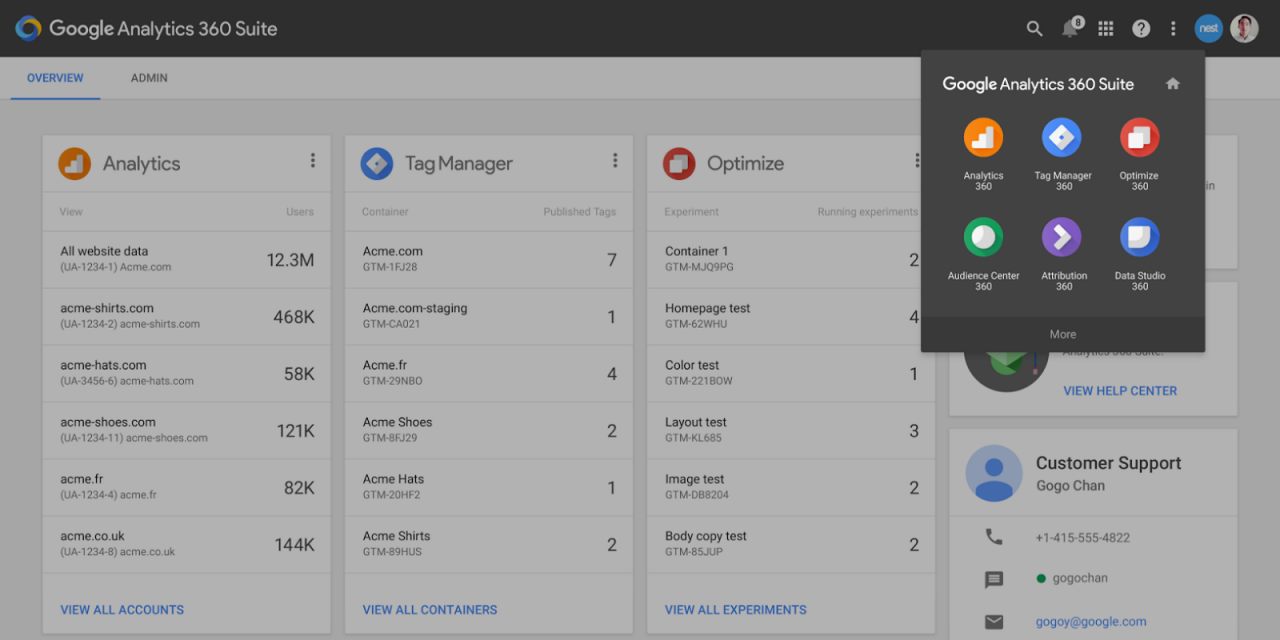
Task: Open the help question mark icon
Action: coord(1141,29)
